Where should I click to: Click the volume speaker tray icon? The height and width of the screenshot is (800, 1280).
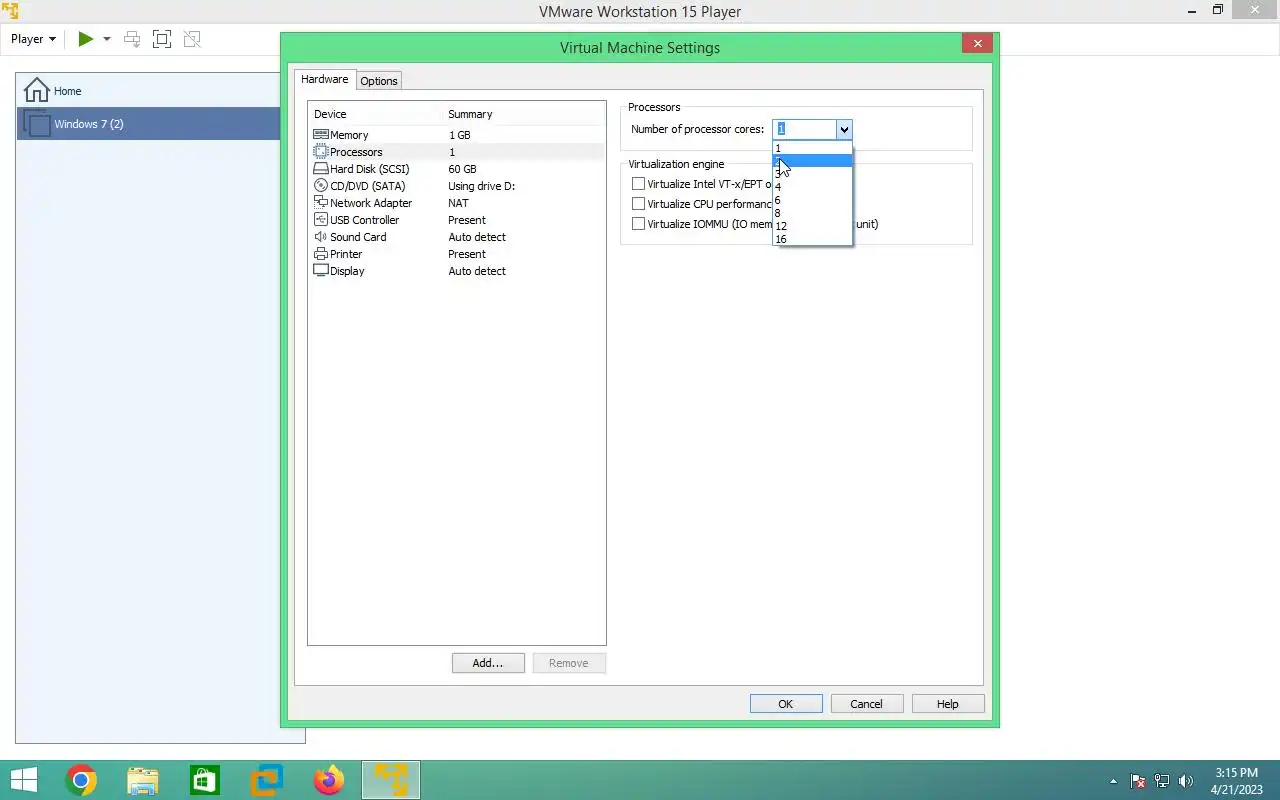coord(1187,781)
